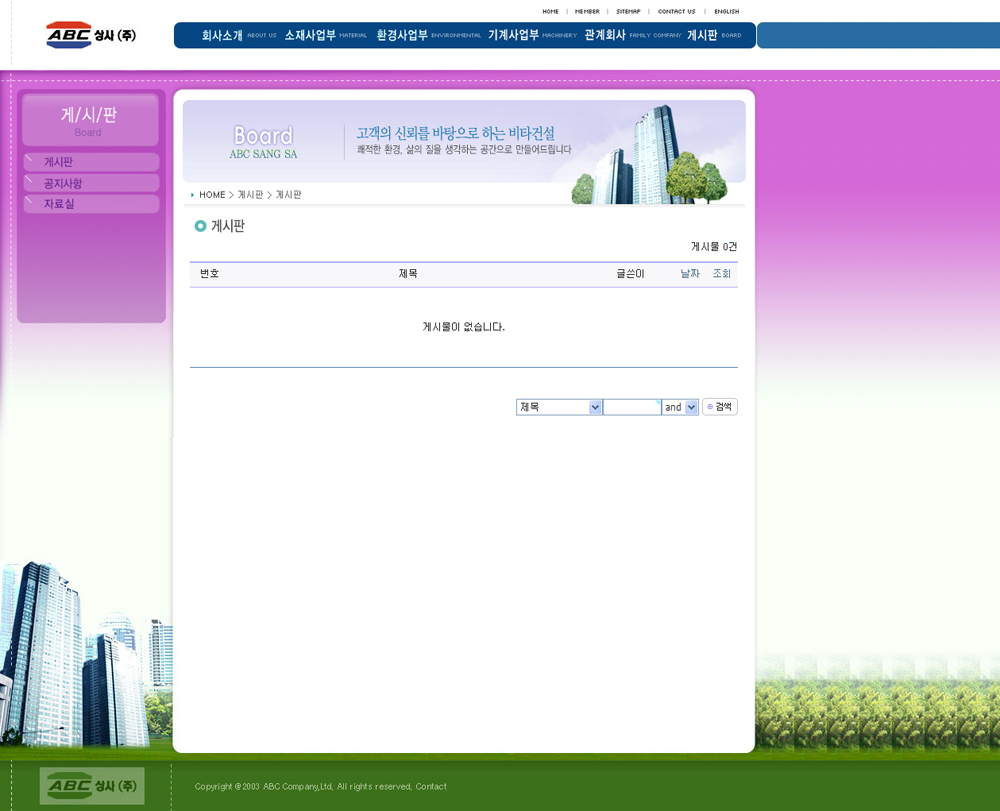The image size is (1000, 811).
Task: Click the 검색 search button
Action: coord(719,407)
